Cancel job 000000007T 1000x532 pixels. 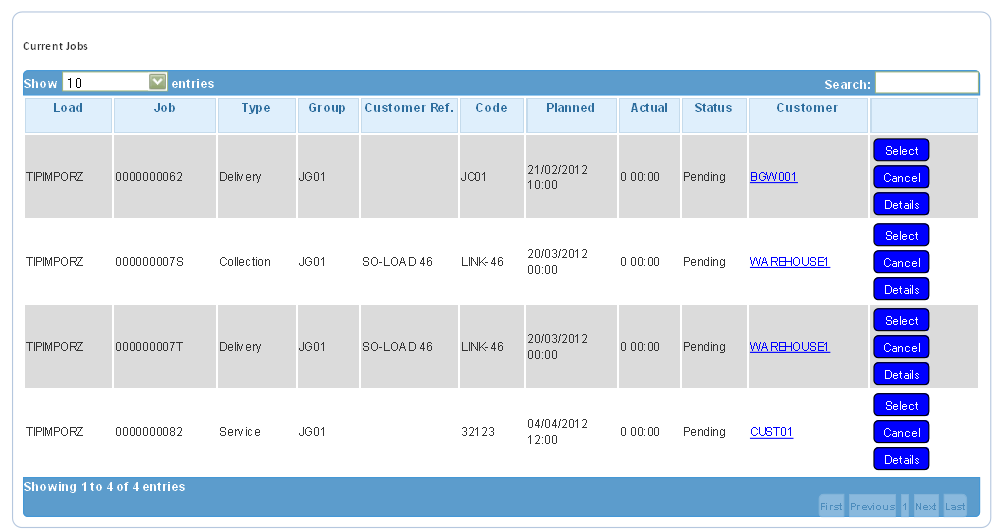tap(901, 347)
